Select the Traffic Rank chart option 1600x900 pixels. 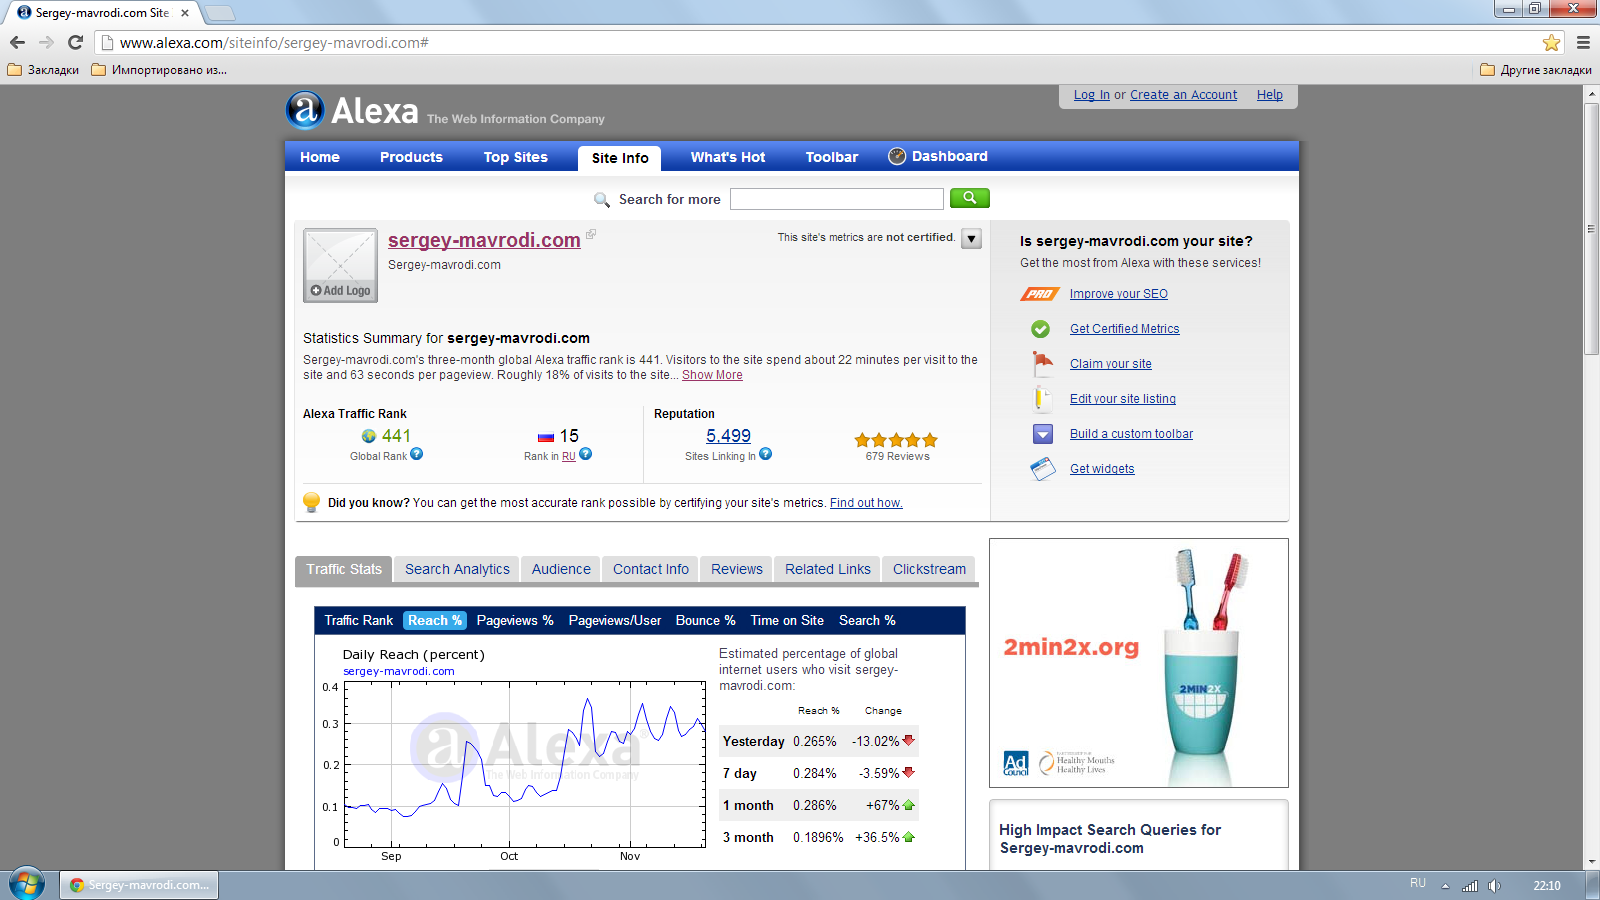coord(359,620)
